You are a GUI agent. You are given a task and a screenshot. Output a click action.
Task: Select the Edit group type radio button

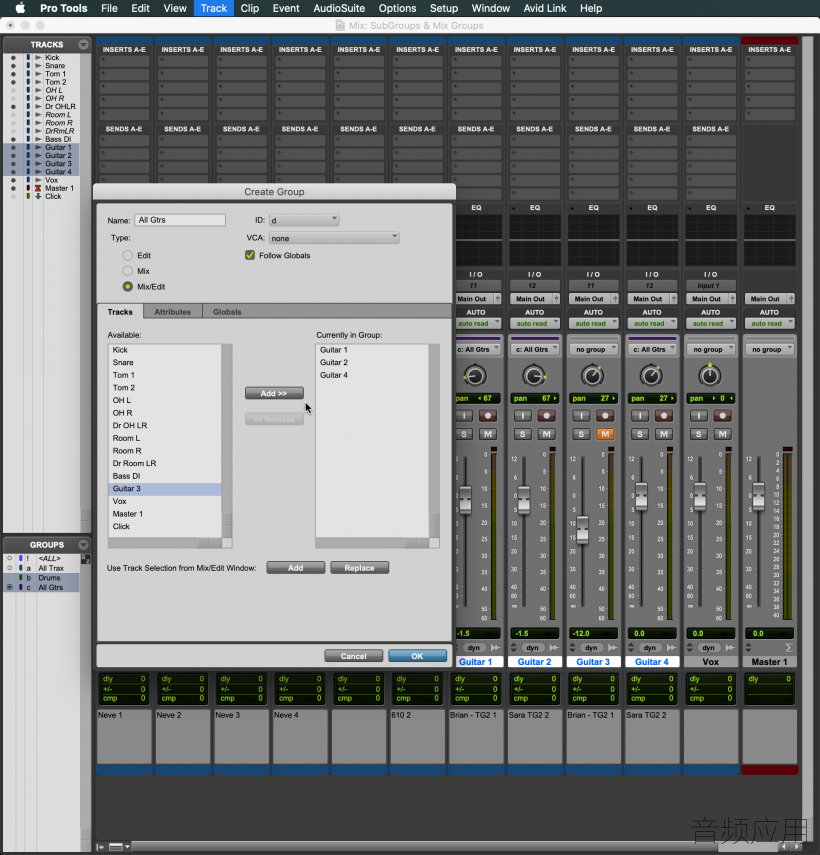click(x=128, y=255)
